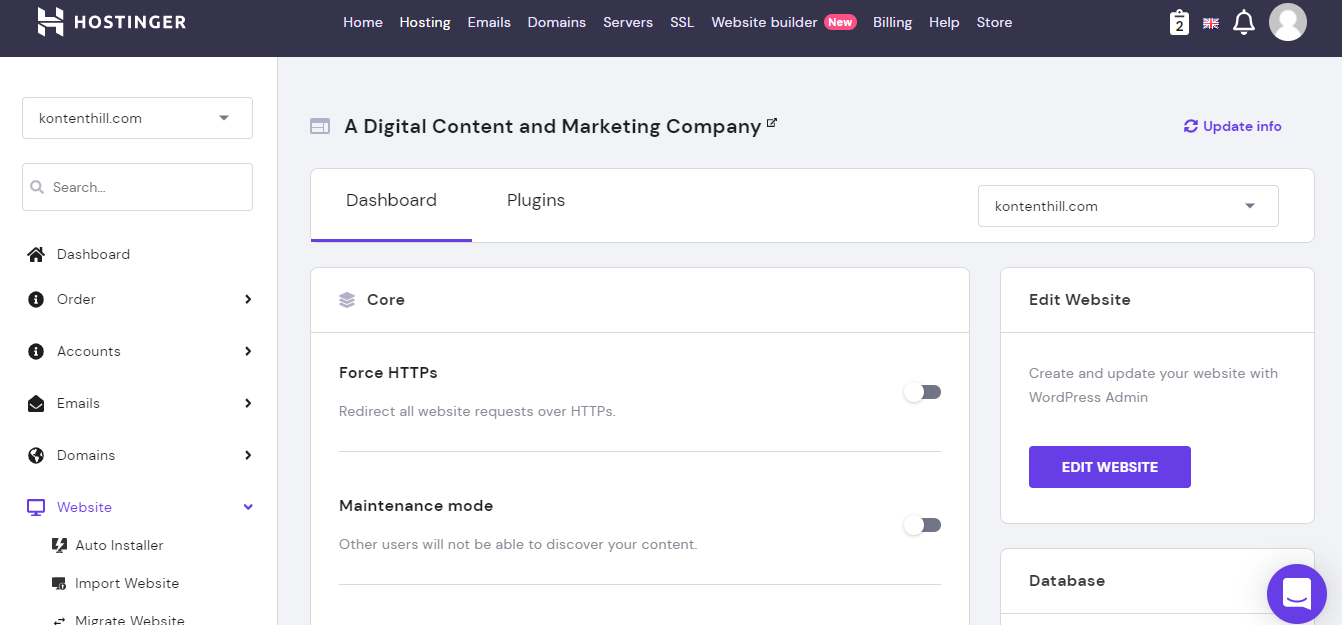Click the UK flag language icon
This screenshot has width=1342, height=625.
pyautogui.click(x=1210, y=23)
